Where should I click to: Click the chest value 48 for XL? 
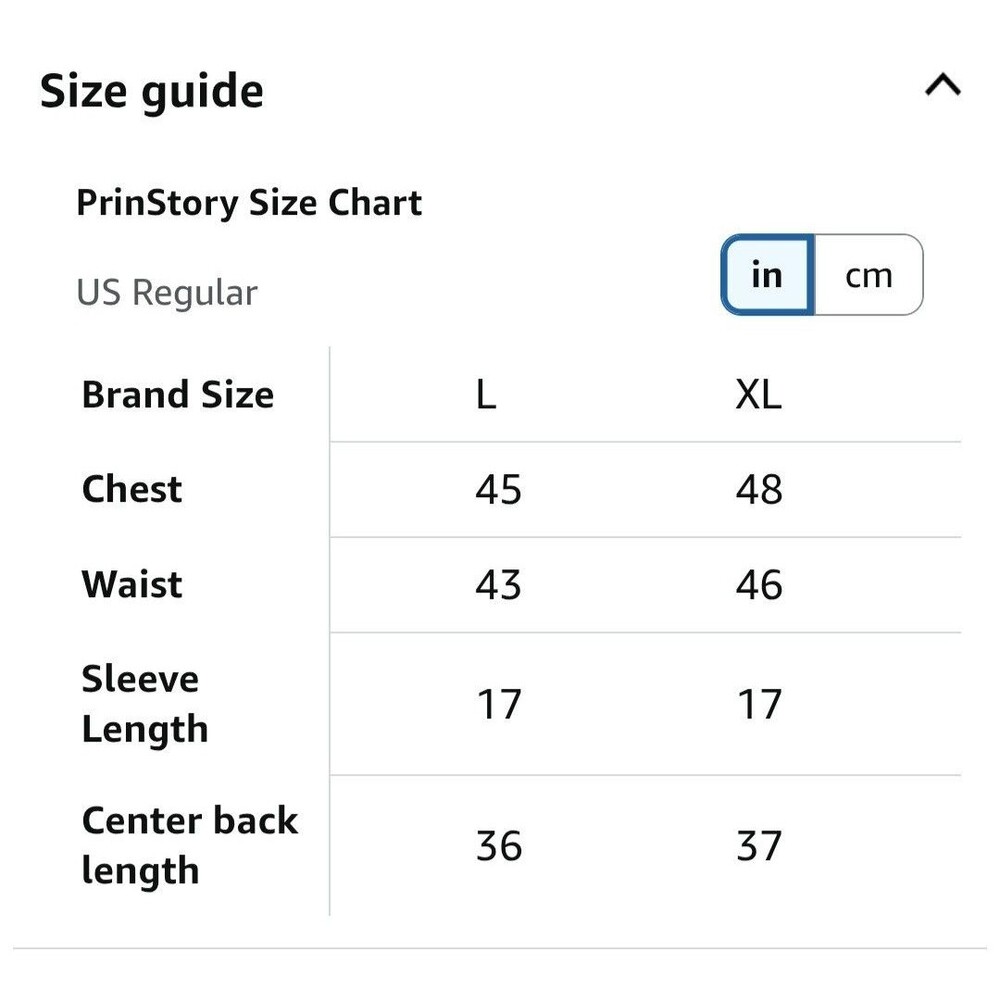pos(759,489)
